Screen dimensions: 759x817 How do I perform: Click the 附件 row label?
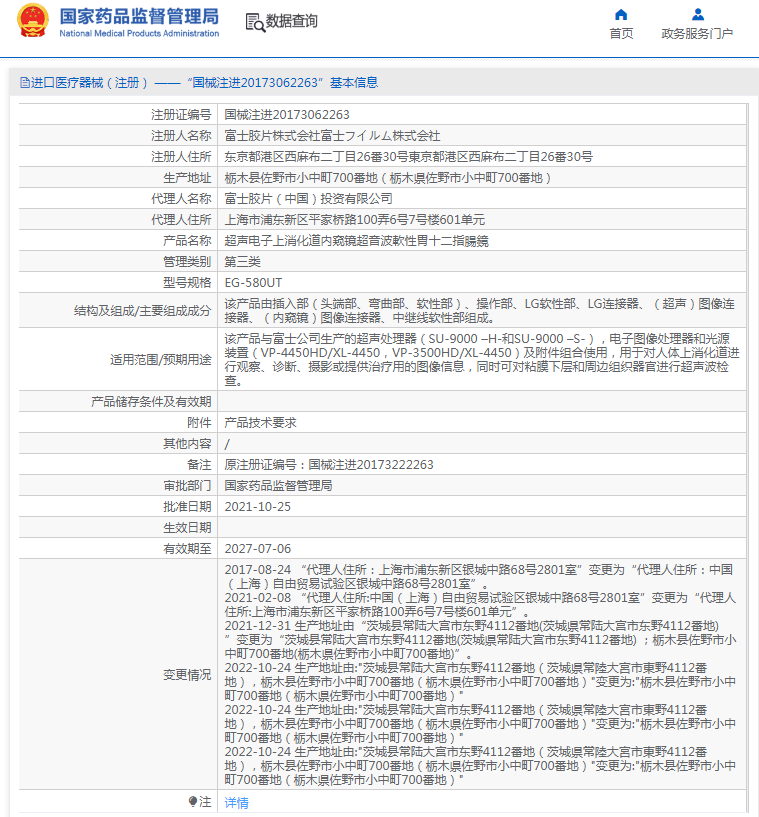tap(199, 423)
